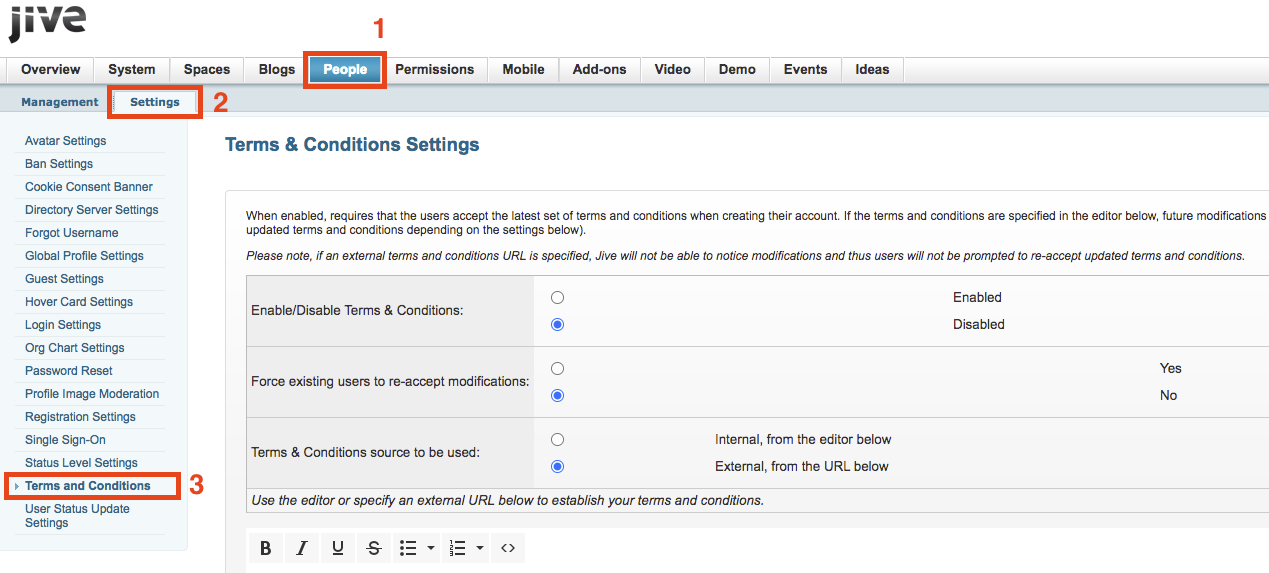The image size is (1269, 573).
Task: Select the Disabled radio button for Terms & Conditions
Action: pos(557,325)
